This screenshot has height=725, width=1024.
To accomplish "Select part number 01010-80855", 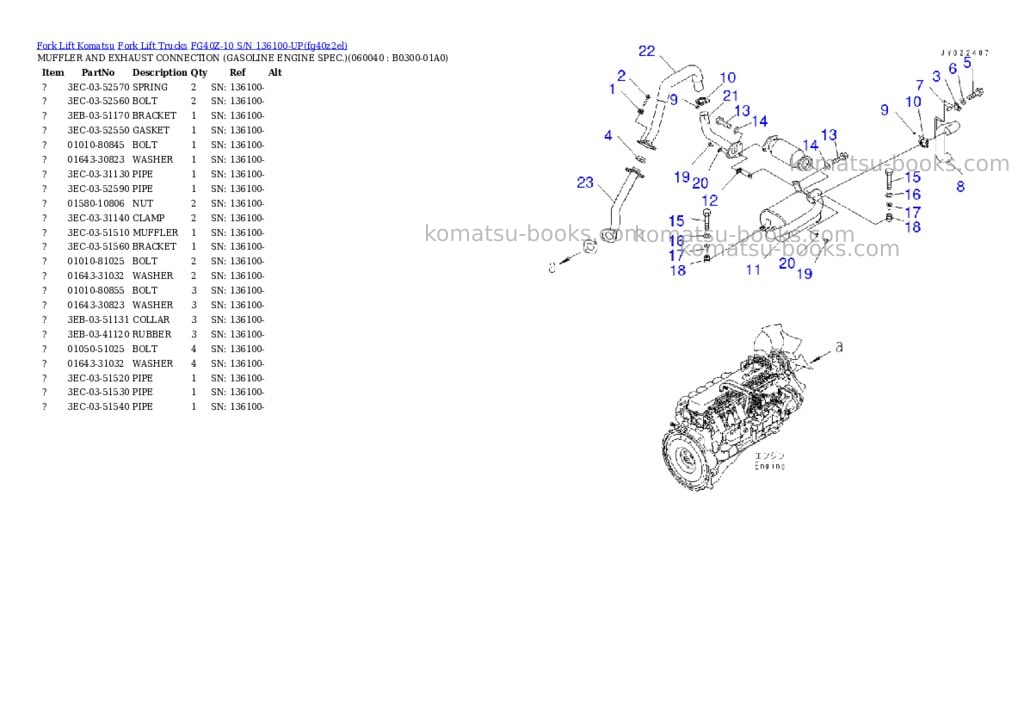I will point(95,291).
